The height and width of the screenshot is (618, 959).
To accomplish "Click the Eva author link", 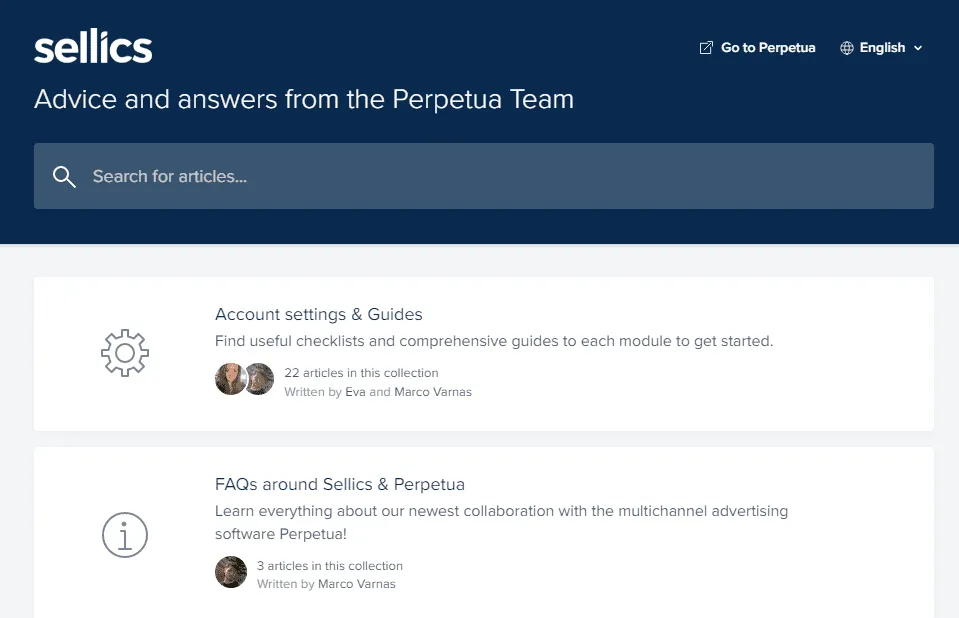I will (356, 392).
